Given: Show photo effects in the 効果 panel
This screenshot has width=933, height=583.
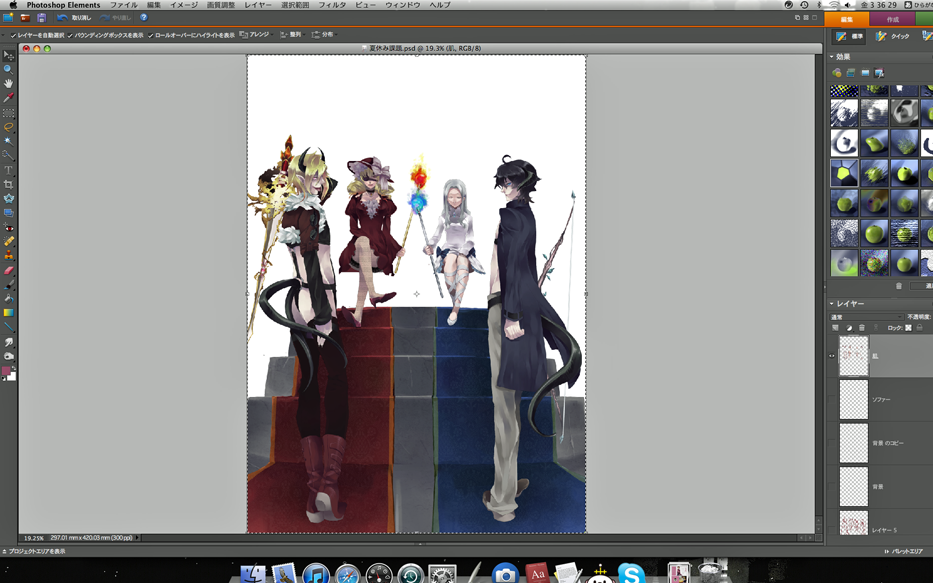Looking at the screenshot, I should [x=865, y=73].
